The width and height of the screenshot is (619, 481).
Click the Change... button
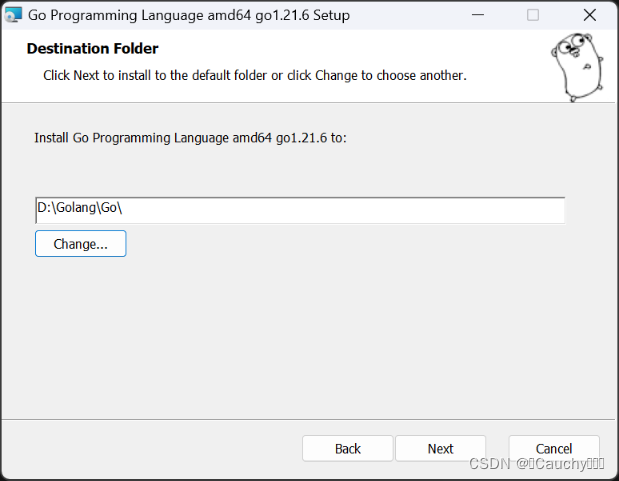point(81,244)
